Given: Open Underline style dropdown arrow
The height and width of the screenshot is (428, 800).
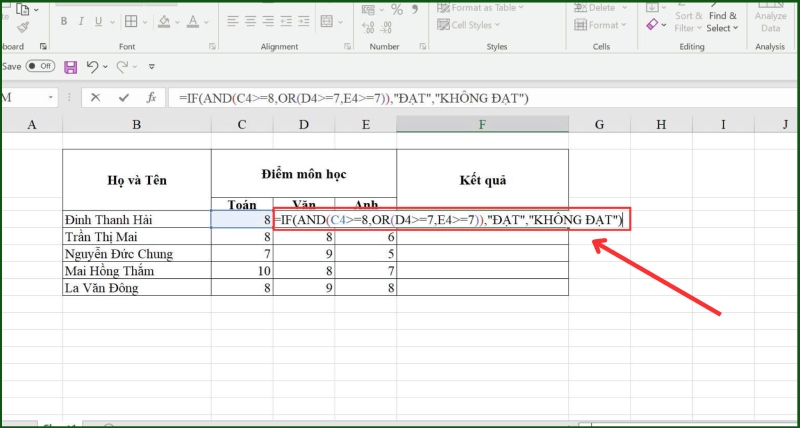Looking at the screenshot, I should 113,22.
